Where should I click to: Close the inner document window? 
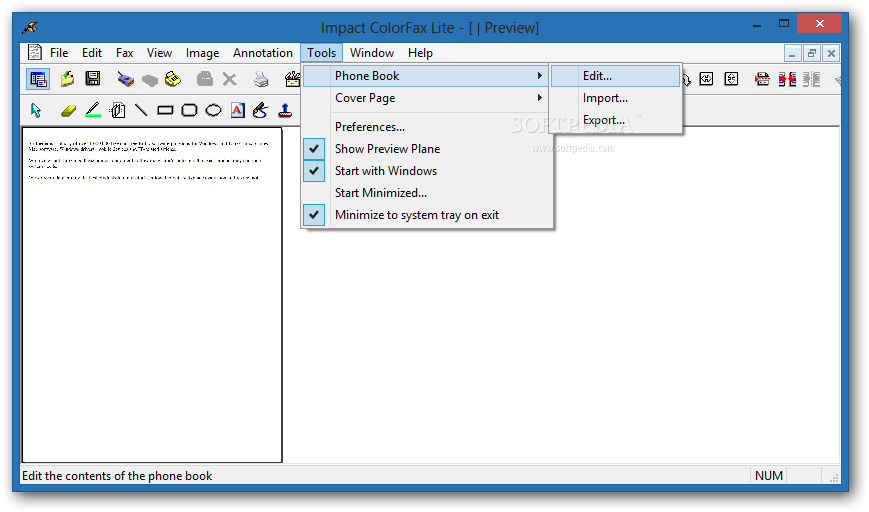pos(831,53)
